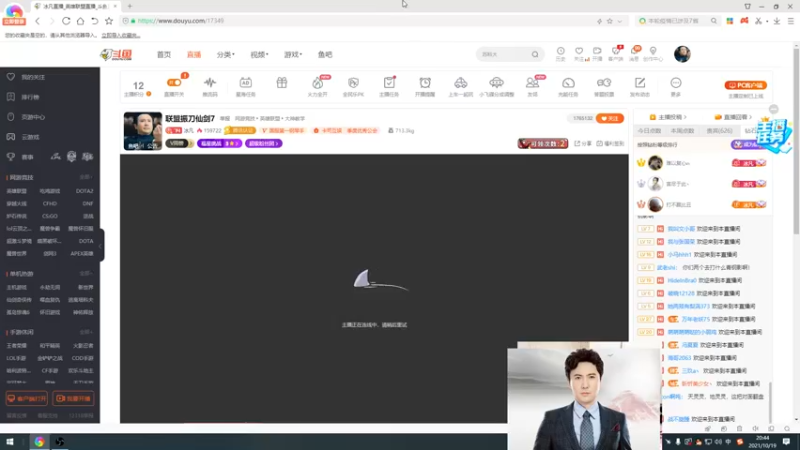Image resolution: width=800 pixels, height=450 pixels.
Task: Open the CS:GO category link
Action: pyautogui.click(x=49, y=216)
